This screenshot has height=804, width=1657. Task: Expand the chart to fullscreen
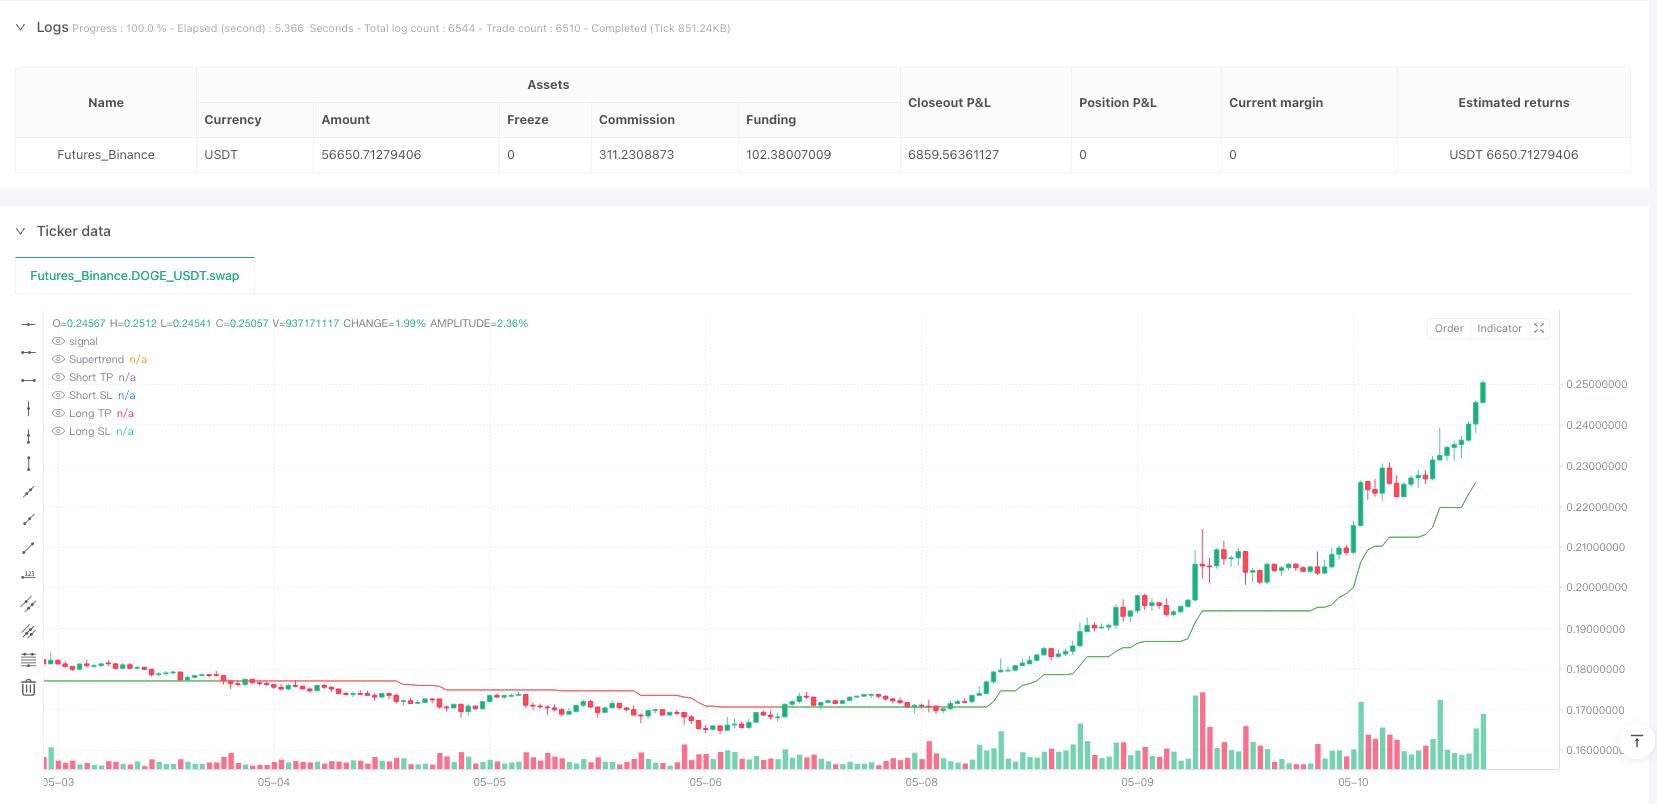[1539, 328]
